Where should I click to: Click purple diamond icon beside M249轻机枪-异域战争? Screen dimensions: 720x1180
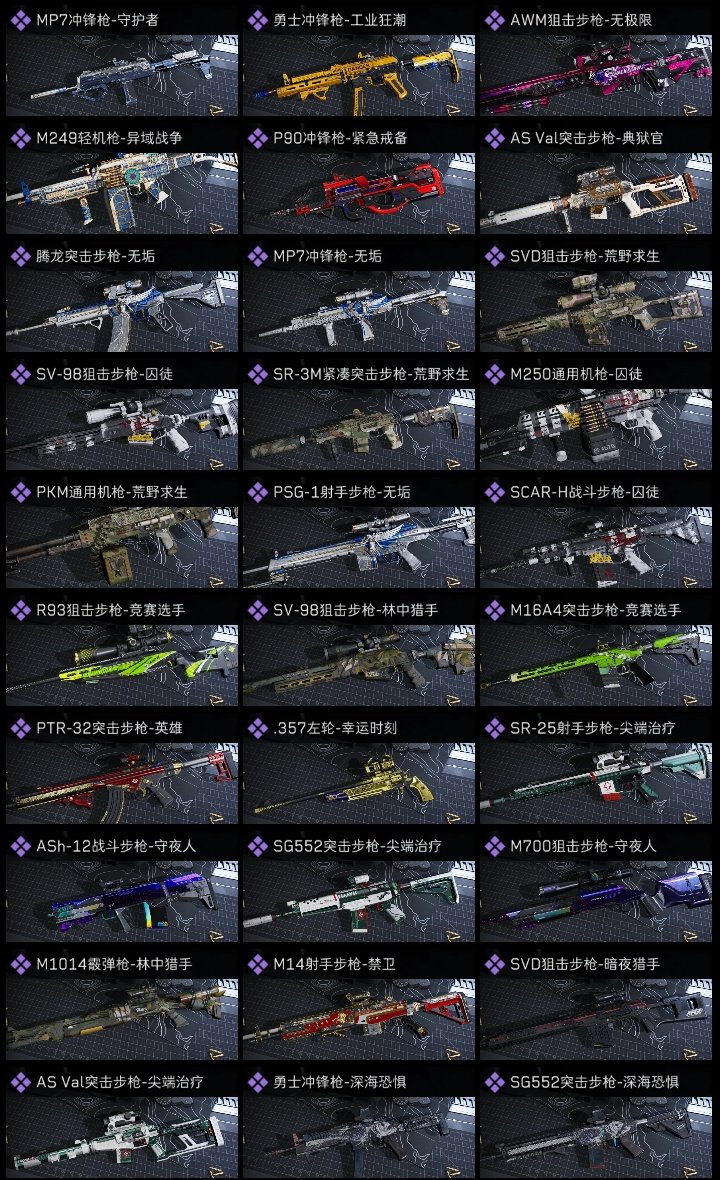20,138
